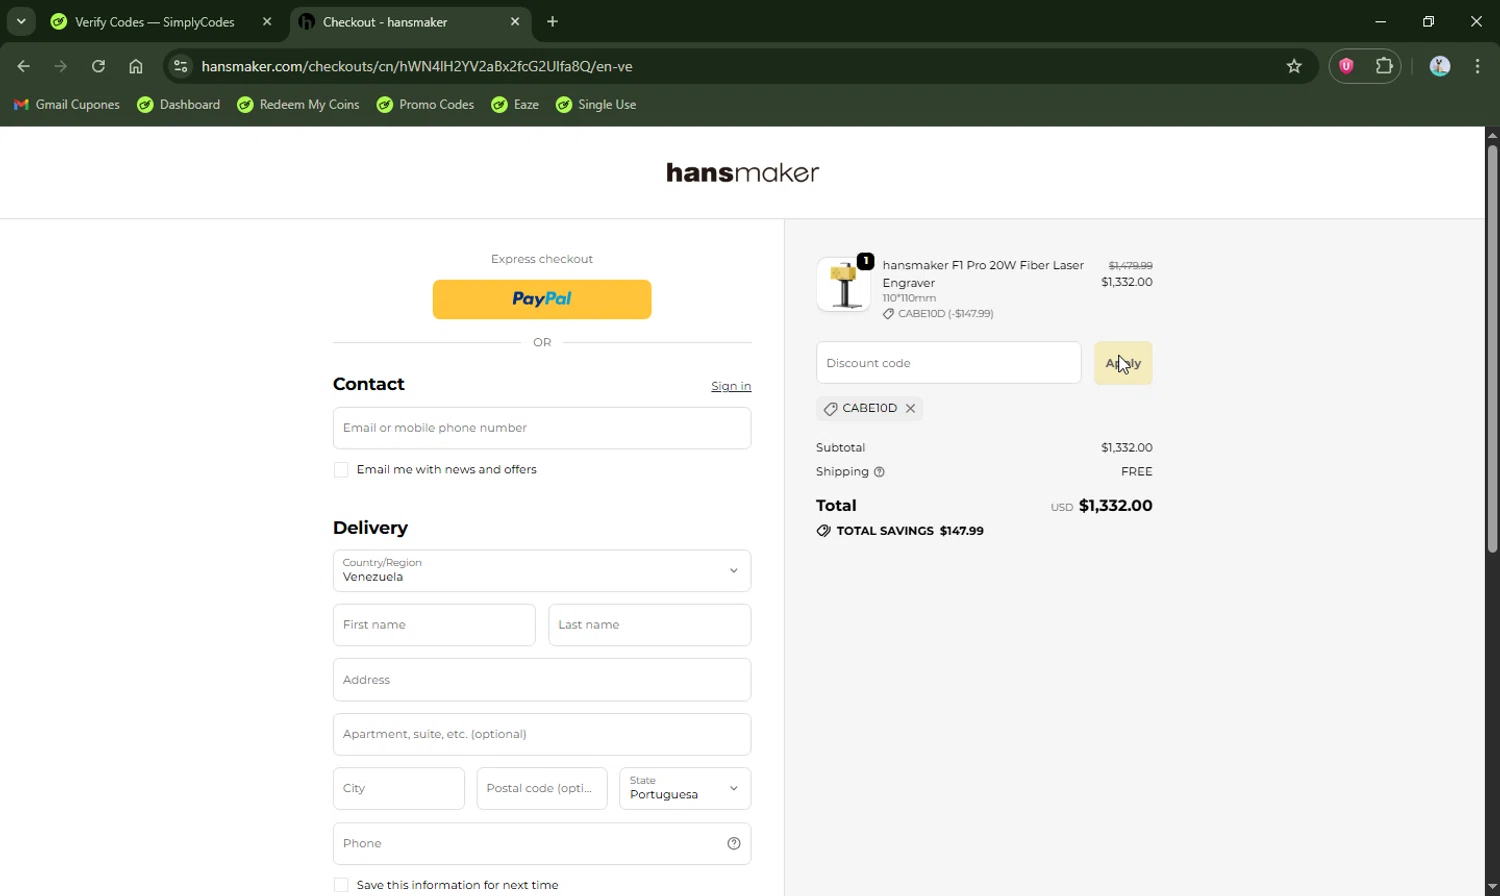
Task: Open the Single Use bookmark
Action: point(596,105)
